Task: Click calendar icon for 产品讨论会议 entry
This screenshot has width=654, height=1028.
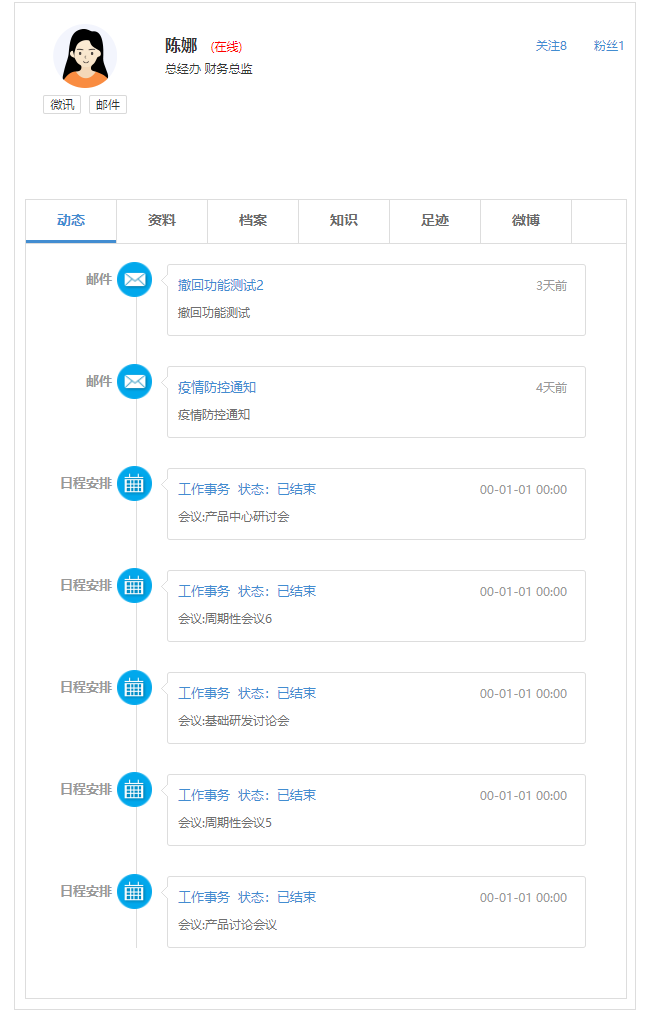Action: click(134, 892)
